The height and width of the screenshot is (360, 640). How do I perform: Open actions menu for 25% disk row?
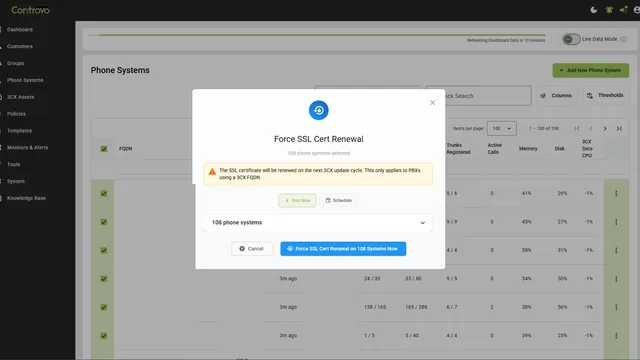[616, 336]
